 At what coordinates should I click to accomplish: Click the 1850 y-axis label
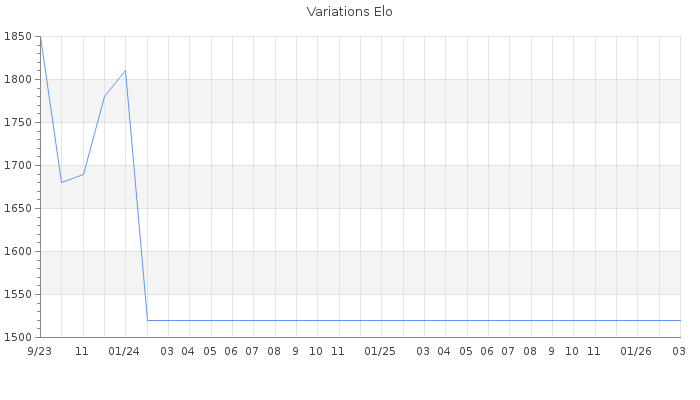point(18,37)
